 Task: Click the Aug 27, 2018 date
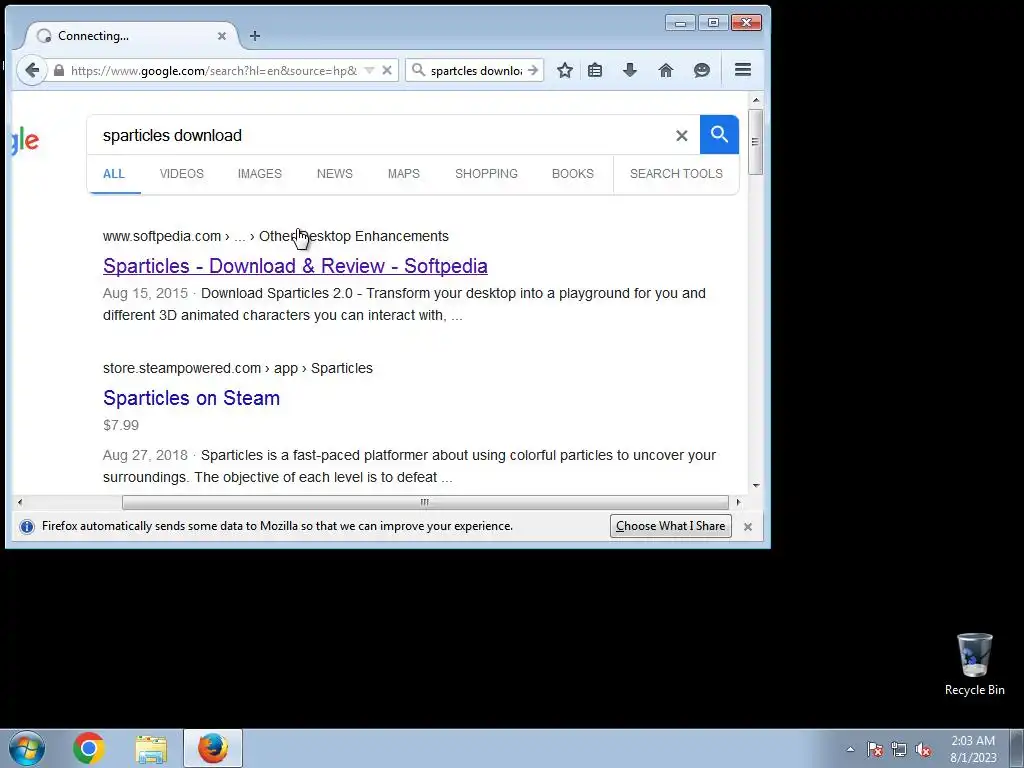point(145,455)
